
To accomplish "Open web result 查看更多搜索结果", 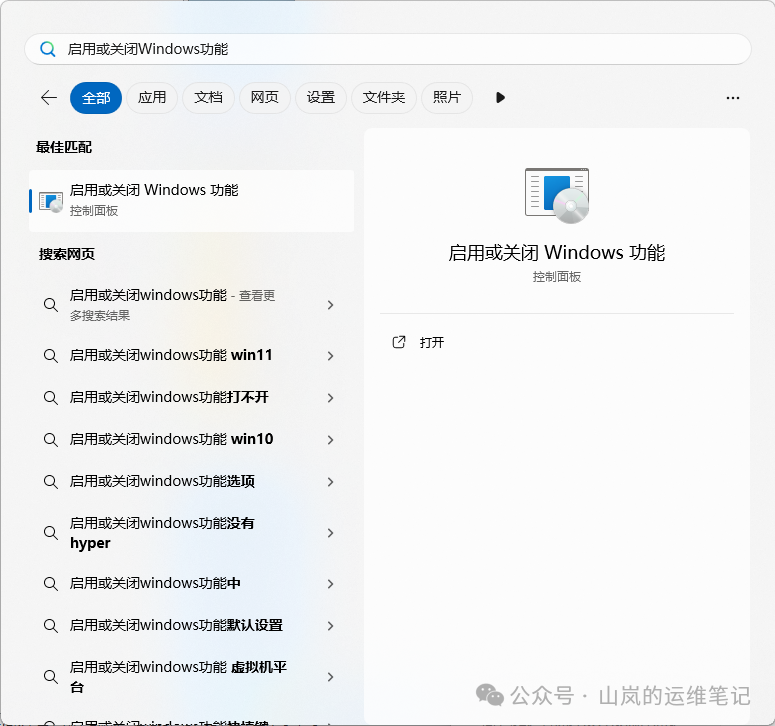I will pos(191,305).
